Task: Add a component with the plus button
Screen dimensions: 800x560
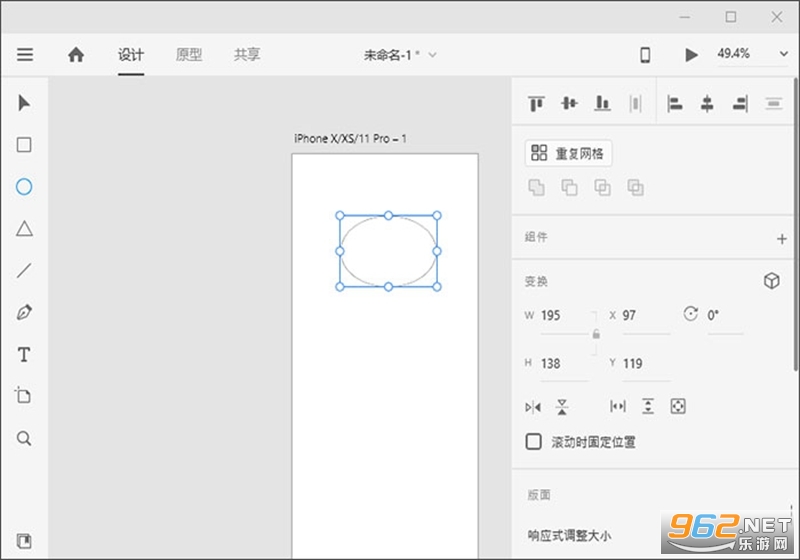Action: click(x=782, y=239)
